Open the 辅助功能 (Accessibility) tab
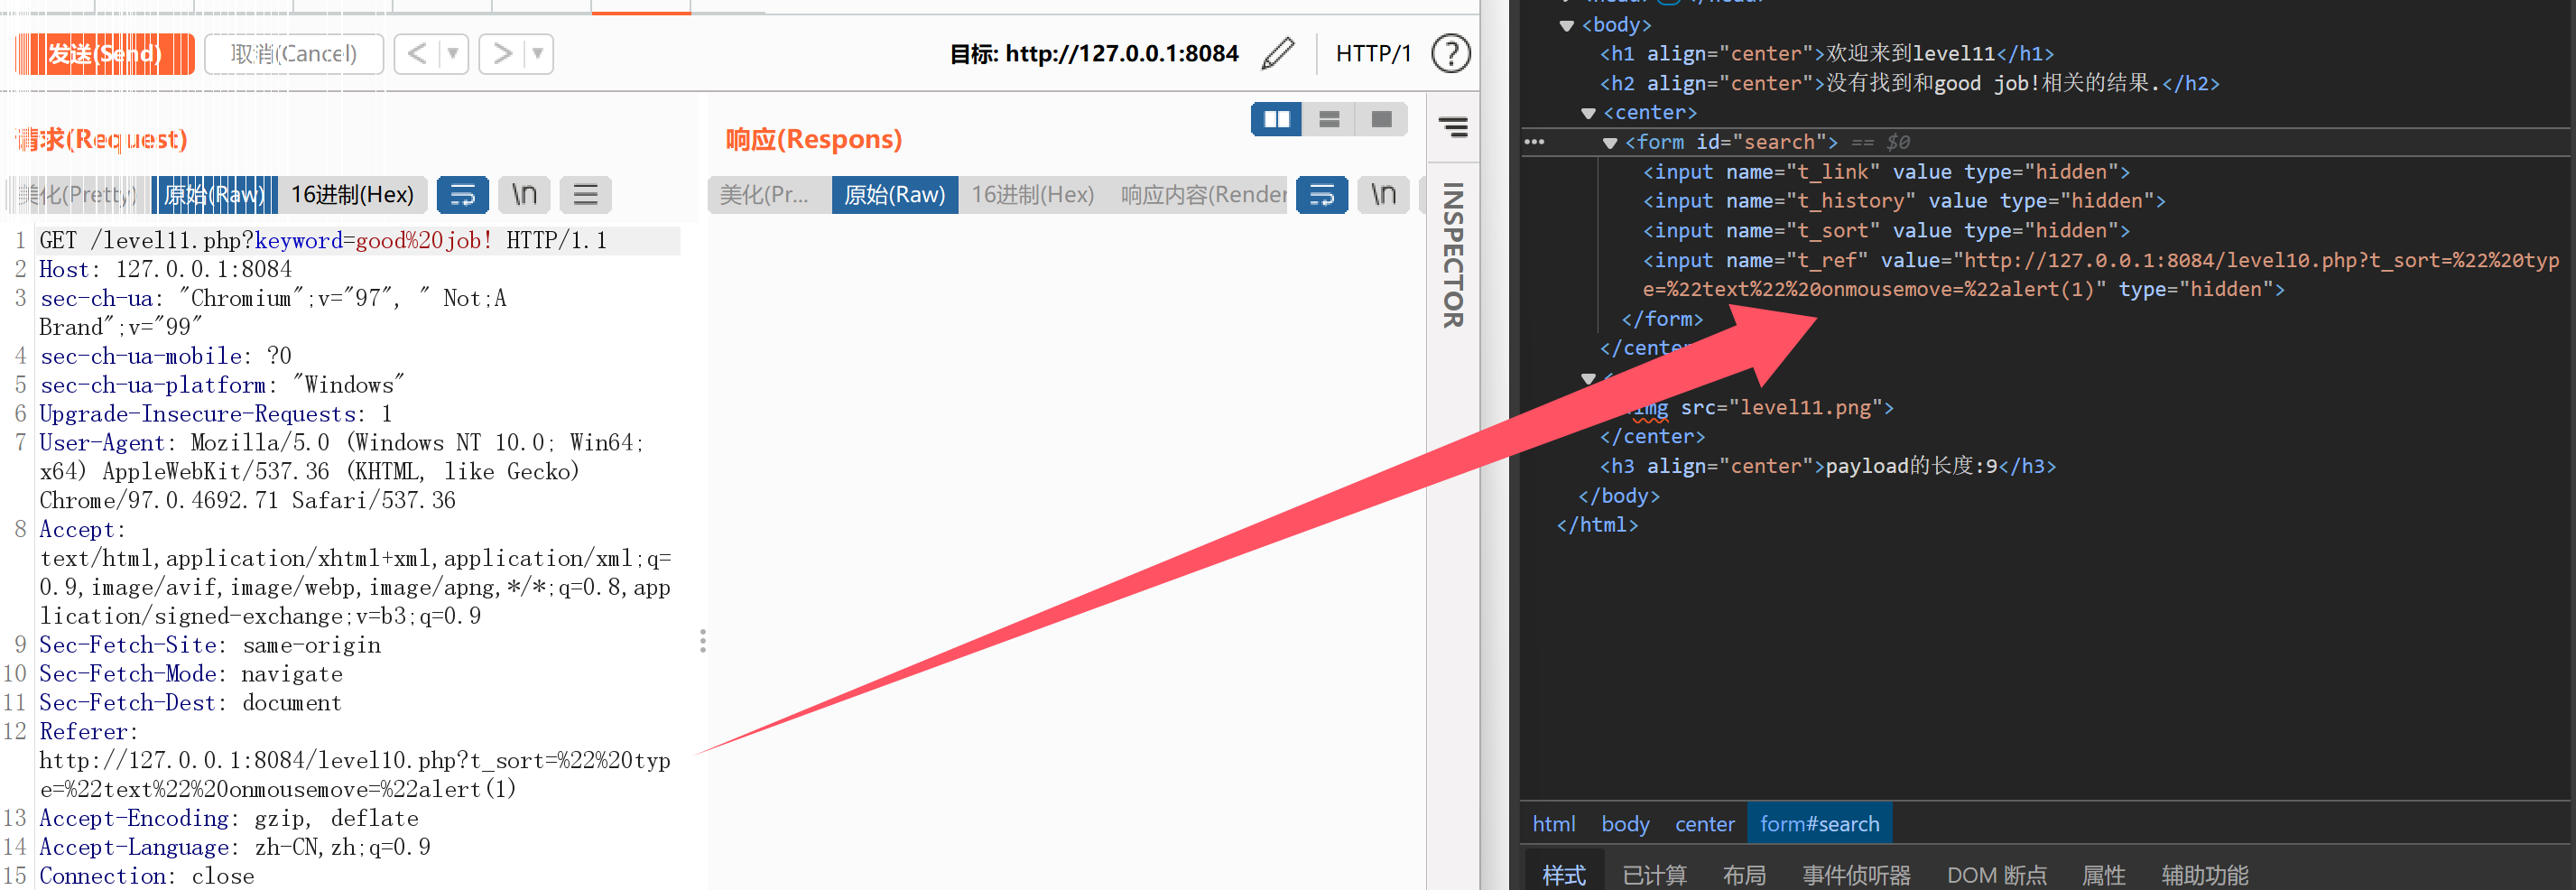The height and width of the screenshot is (890, 2576). click(x=2204, y=875)
